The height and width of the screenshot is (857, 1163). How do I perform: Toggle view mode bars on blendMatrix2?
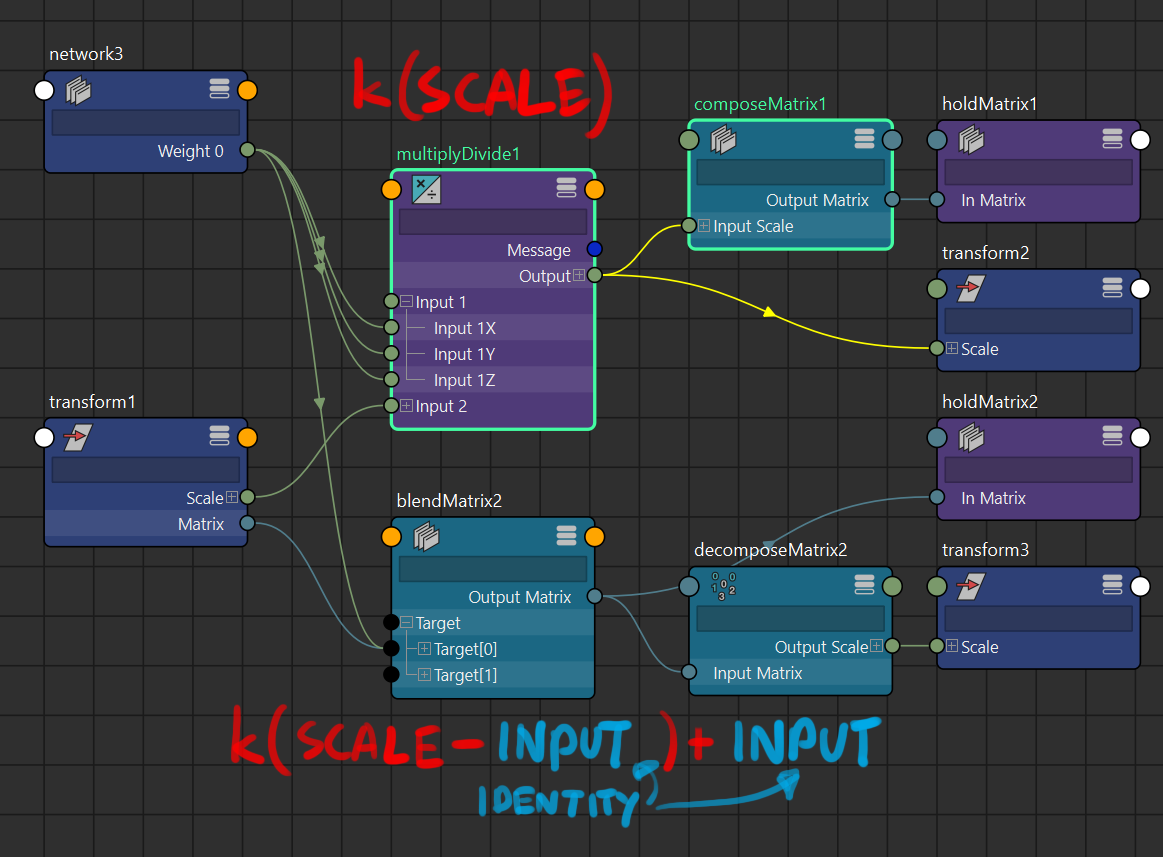[x=566, y=537]
